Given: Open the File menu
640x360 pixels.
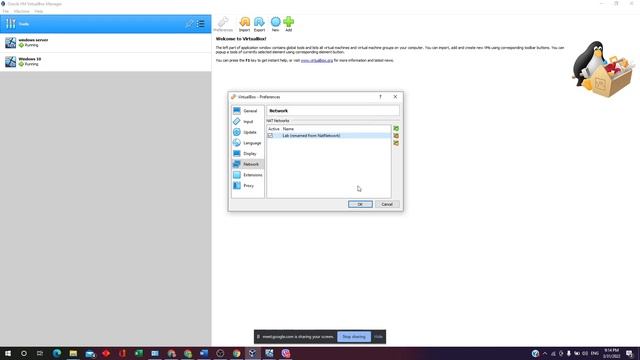Looking at the screenshot, I should click(x=6, y=11).
